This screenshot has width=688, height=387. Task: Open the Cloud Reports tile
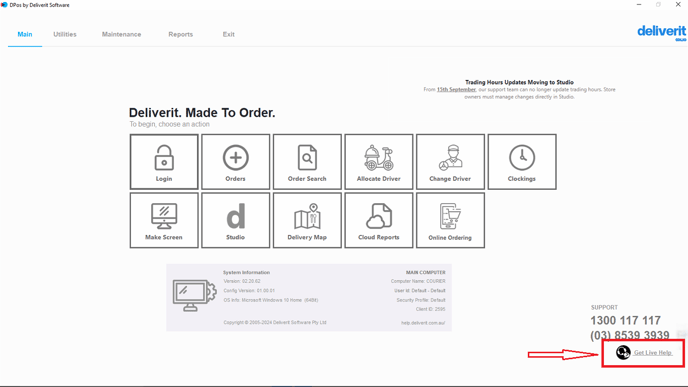(379, 220)
